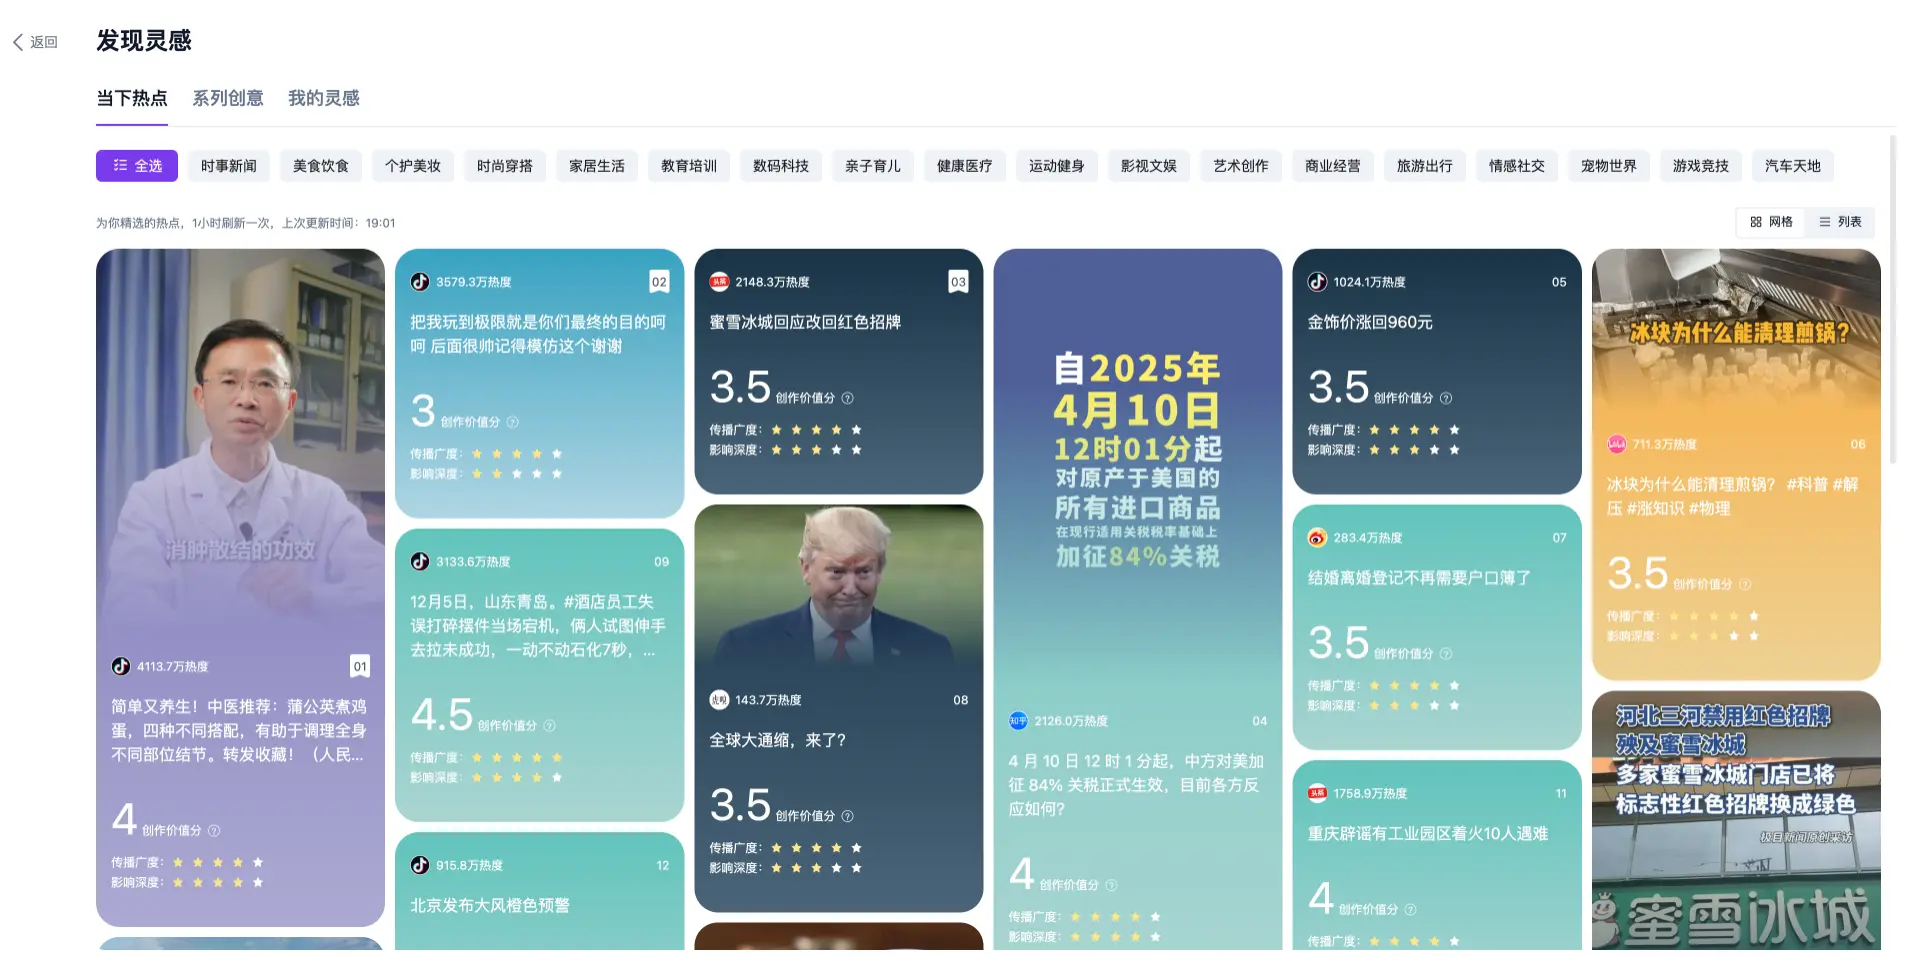Click the Douyin icon on the 4113.7万热度 card

(121, 666)
